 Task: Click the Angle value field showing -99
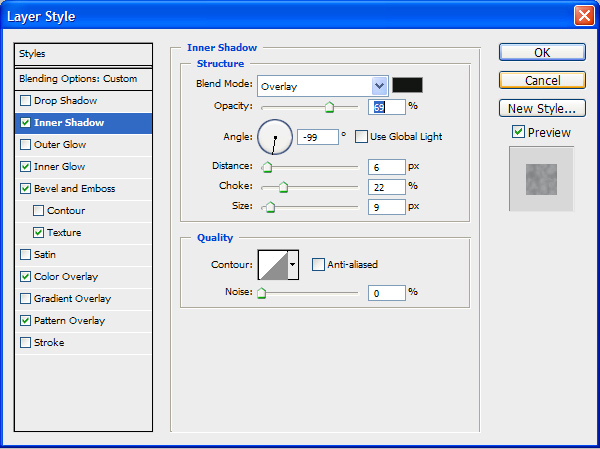(318, 137)
